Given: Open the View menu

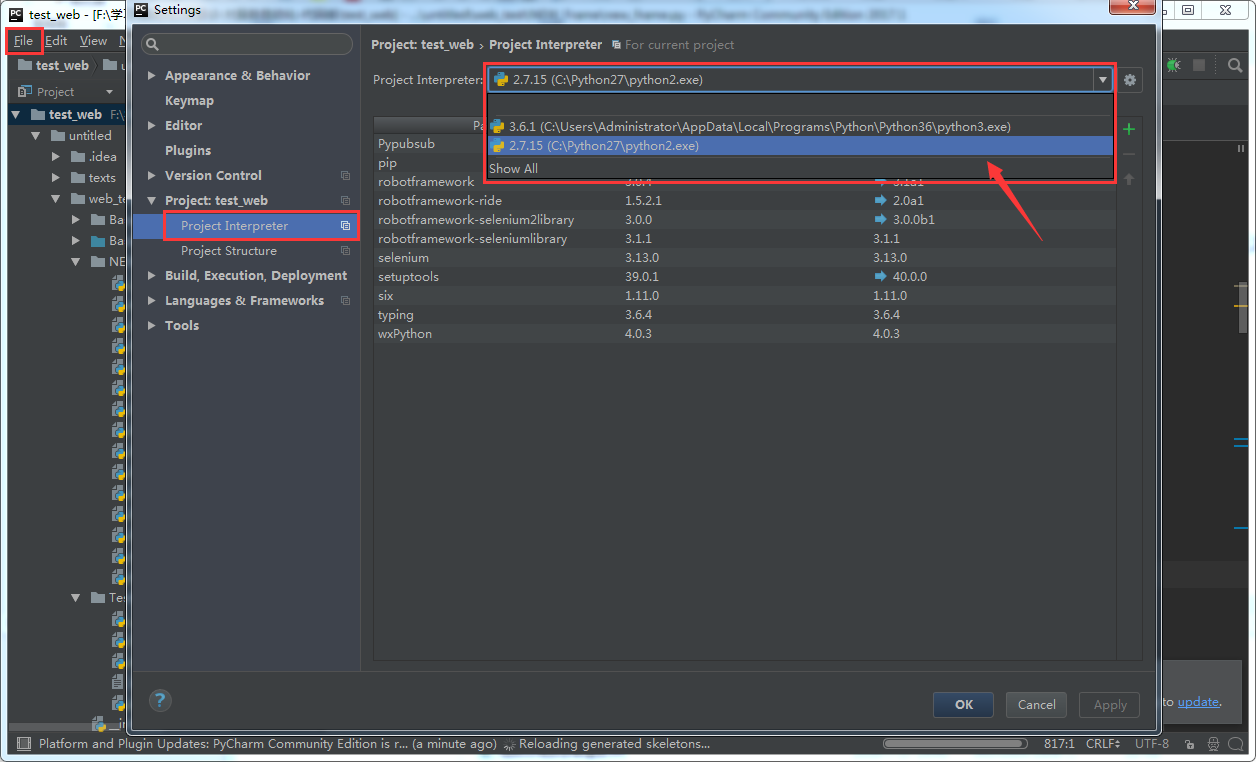Looking at the screenshot, I should coord(93,41).
